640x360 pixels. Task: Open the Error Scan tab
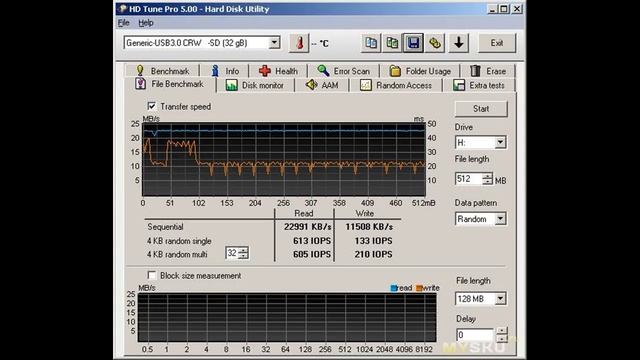[x=343, y=71]
